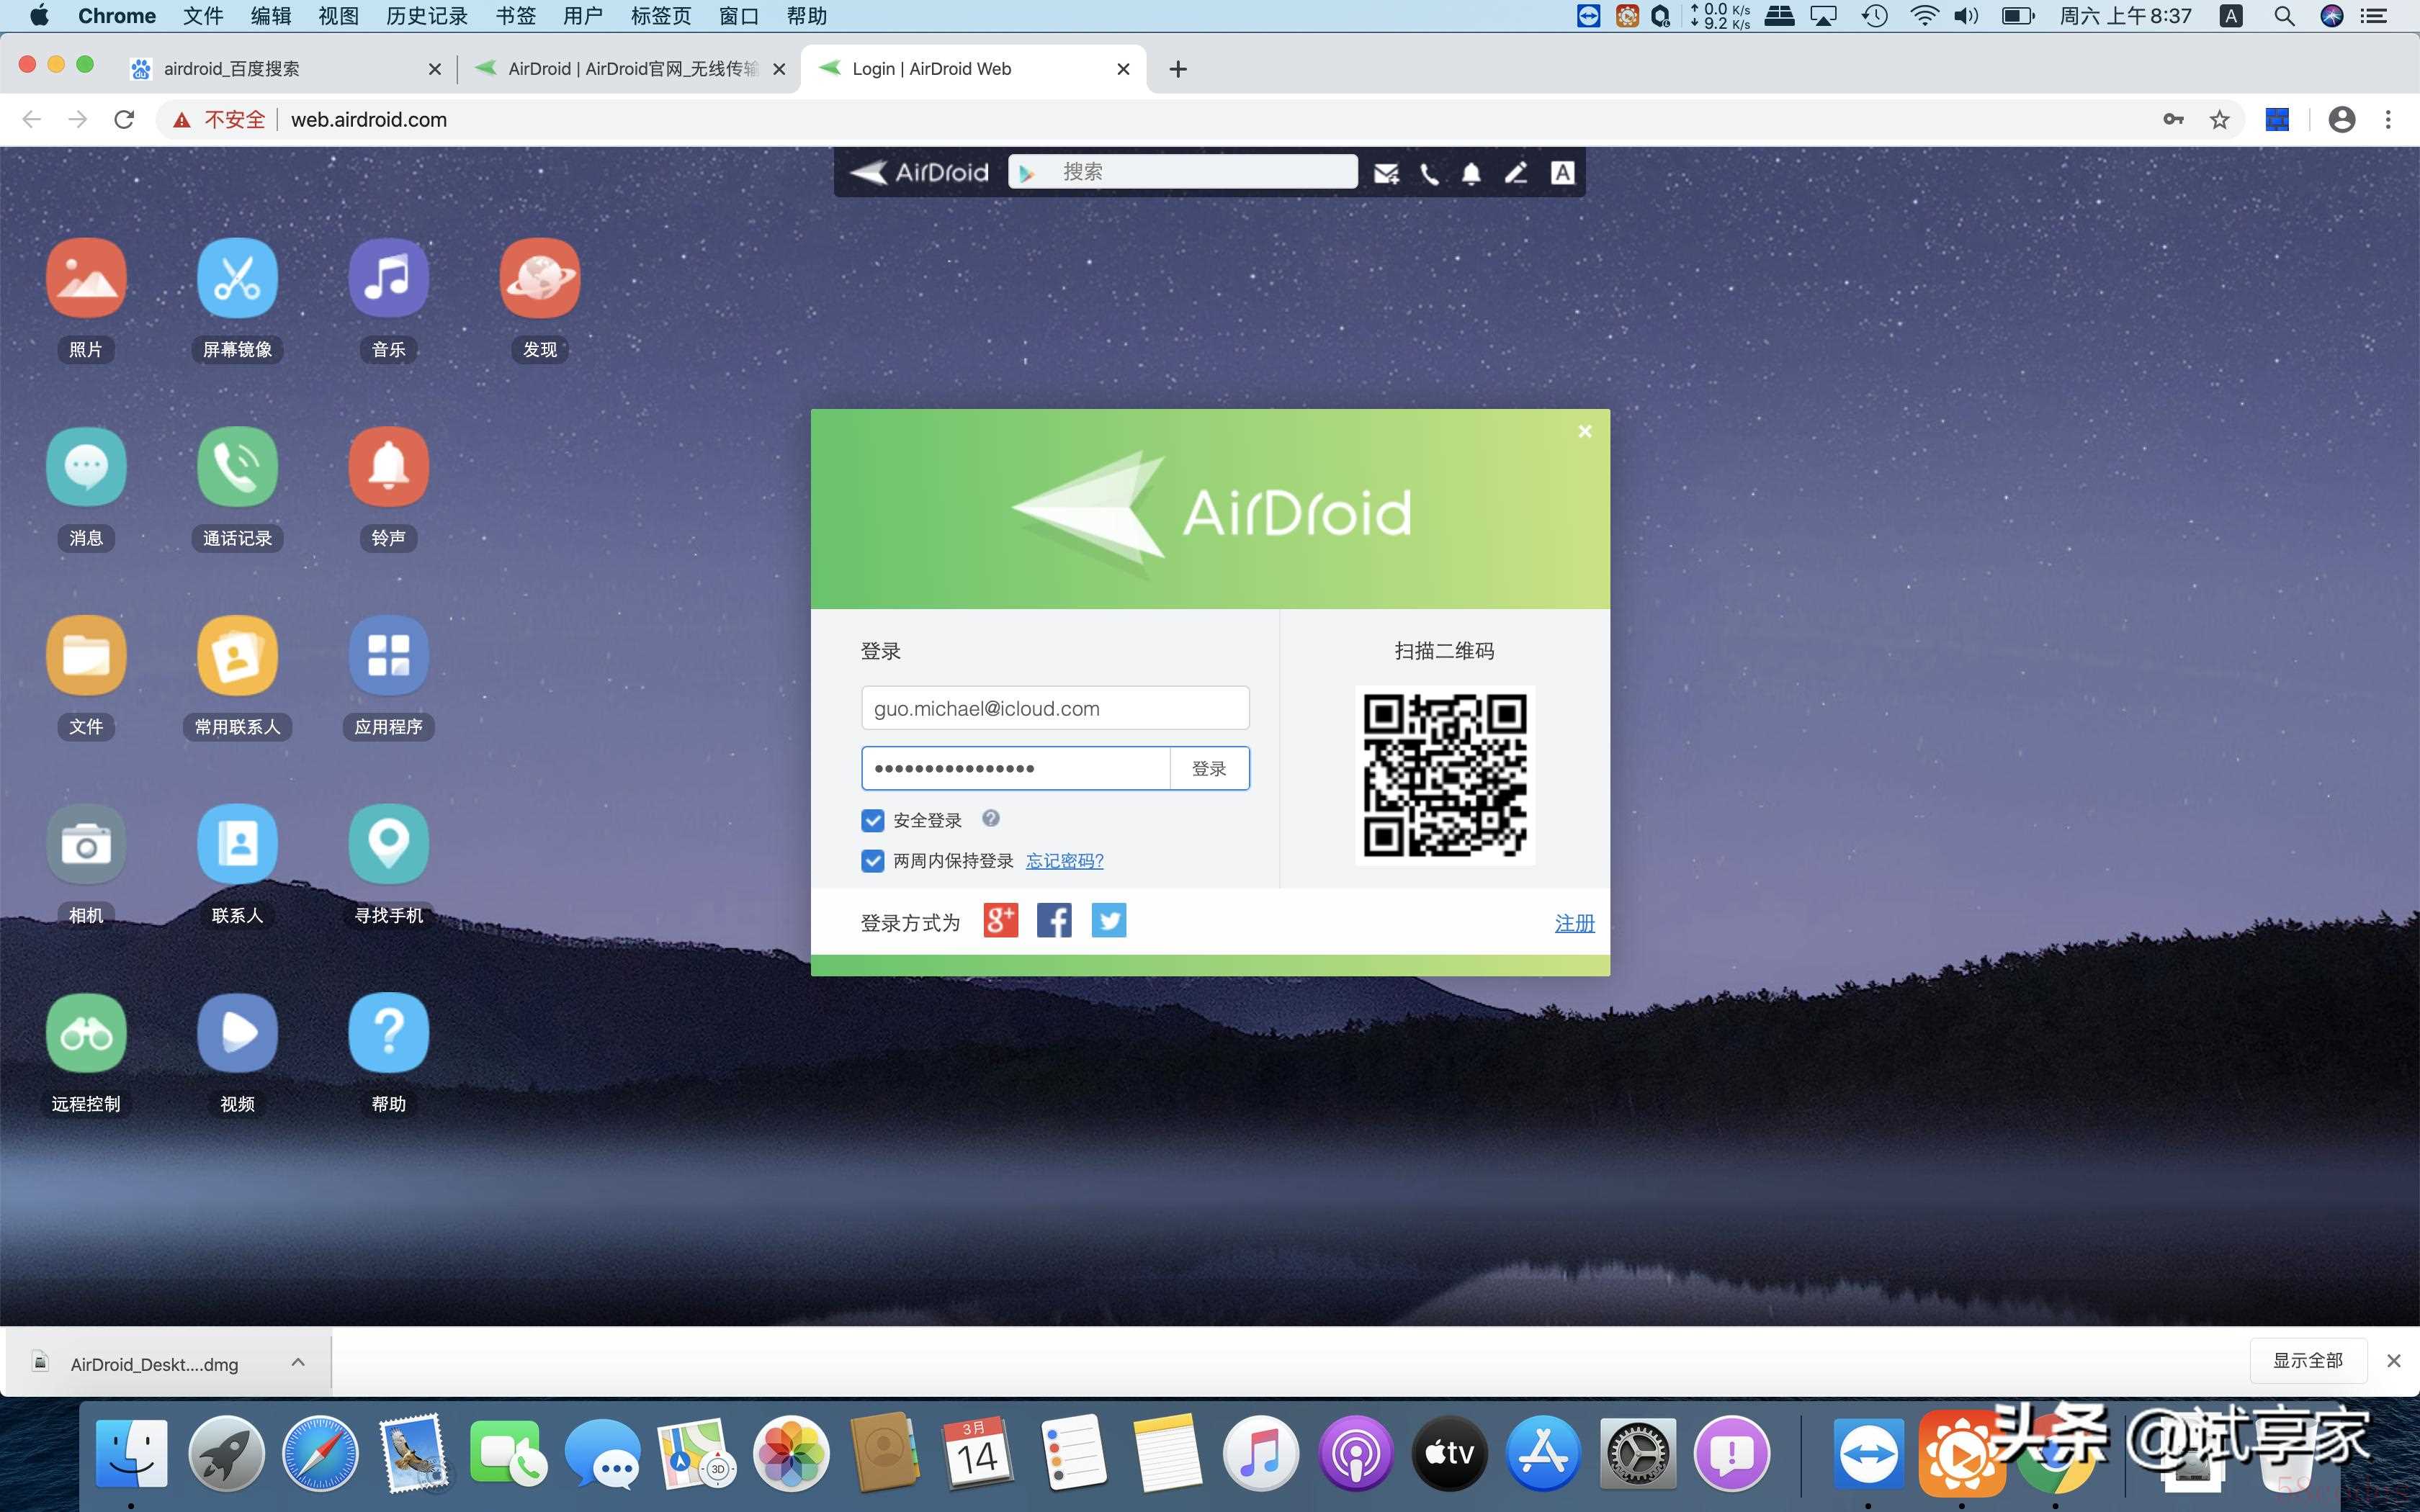Screen dimensions: 2420x1512
Task: Open the 屏幕镜像 screen mirroring icon
Action: pyautogui.click(x=237, y=278)
